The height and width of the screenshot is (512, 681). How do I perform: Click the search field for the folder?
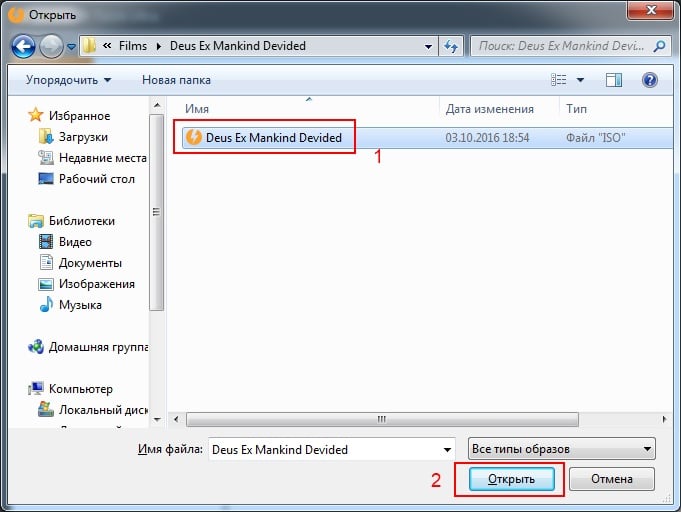(563, 46)
